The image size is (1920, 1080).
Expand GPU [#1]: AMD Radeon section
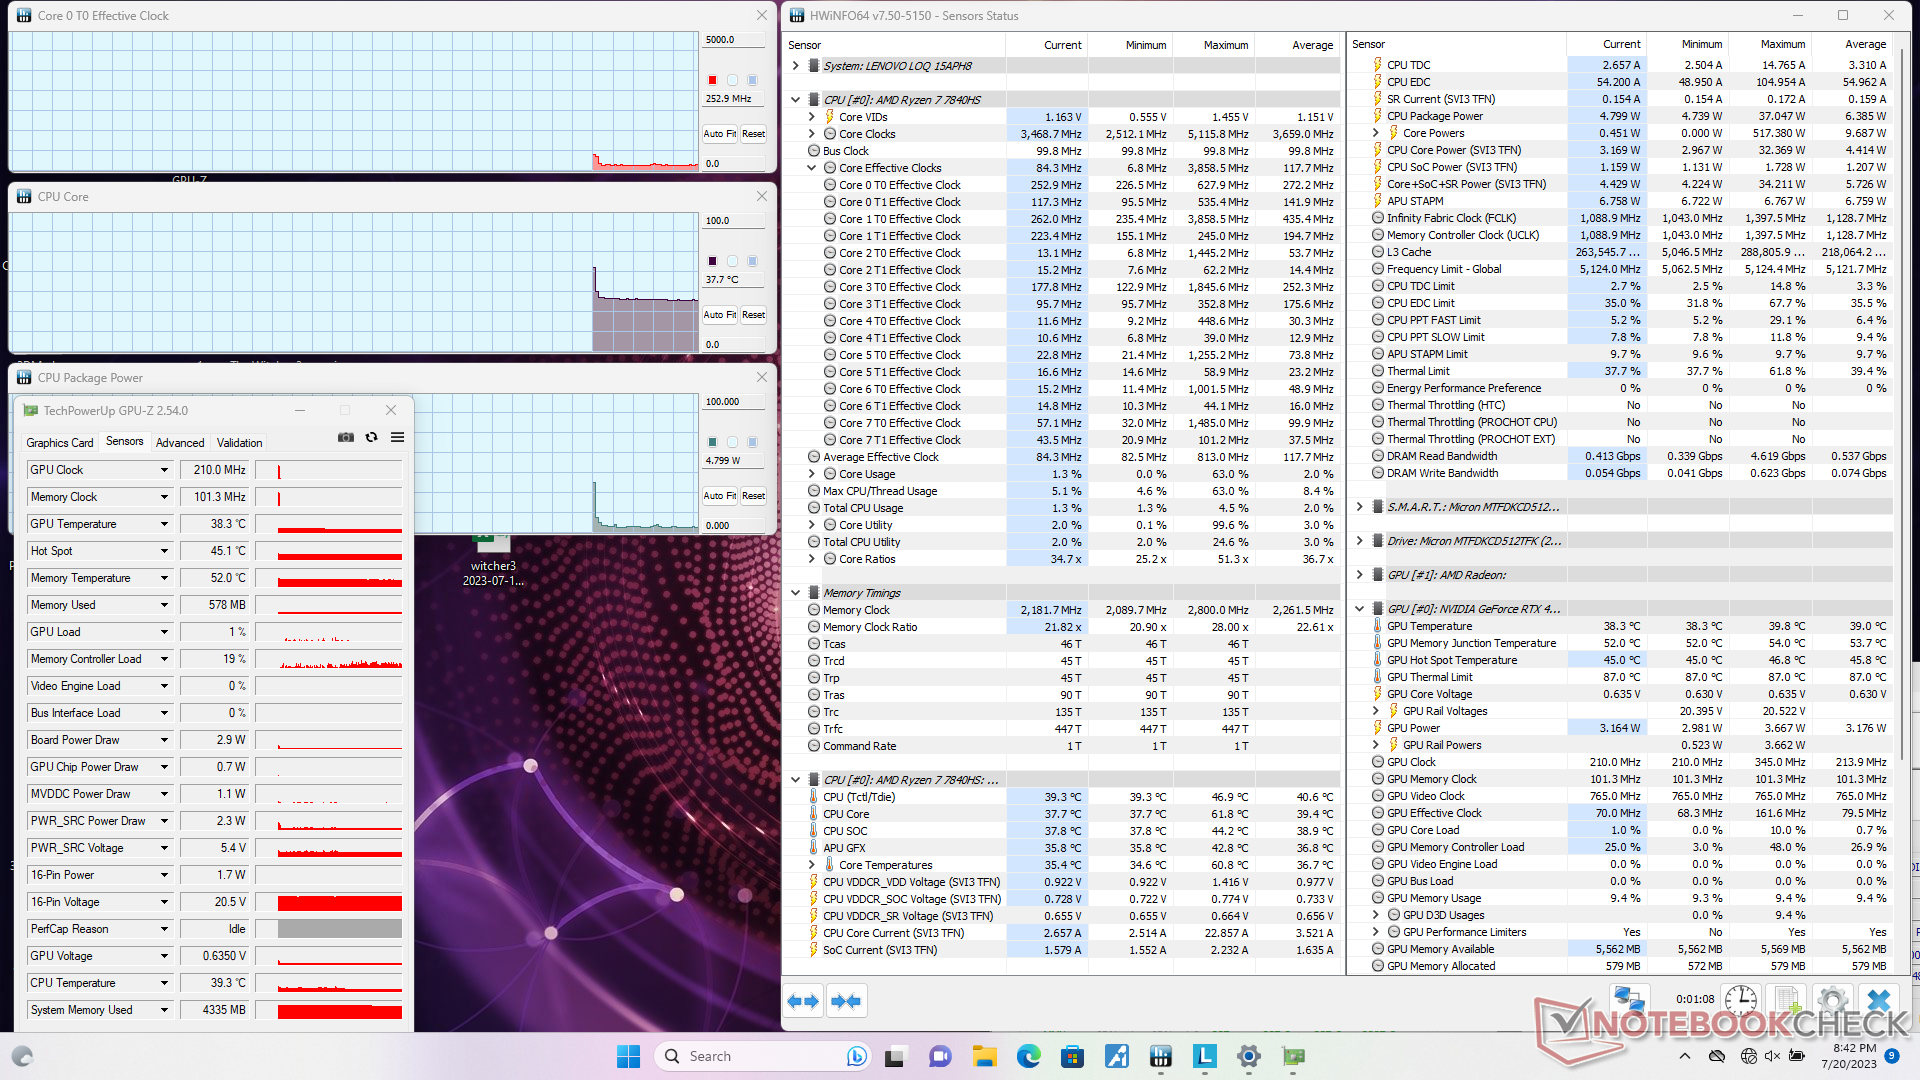point(1359,575)
